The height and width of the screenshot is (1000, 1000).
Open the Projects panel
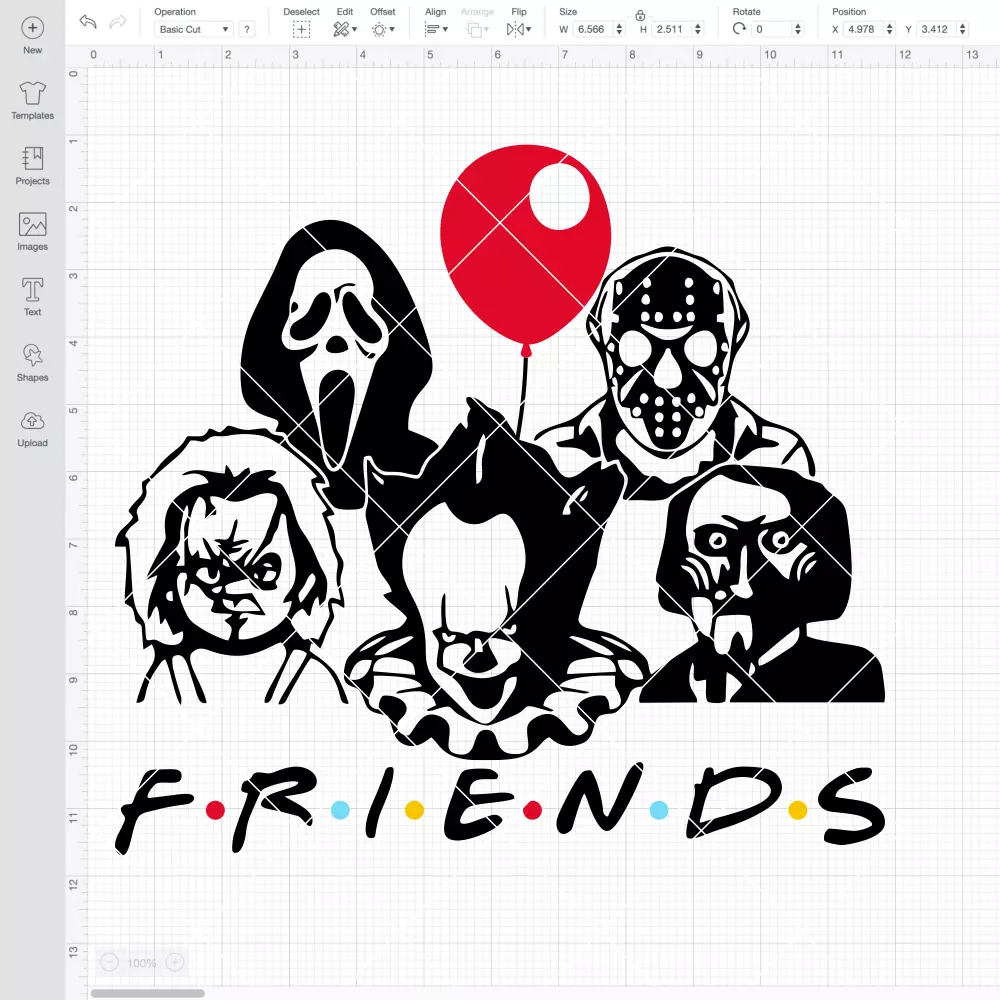tap(33, 166)
